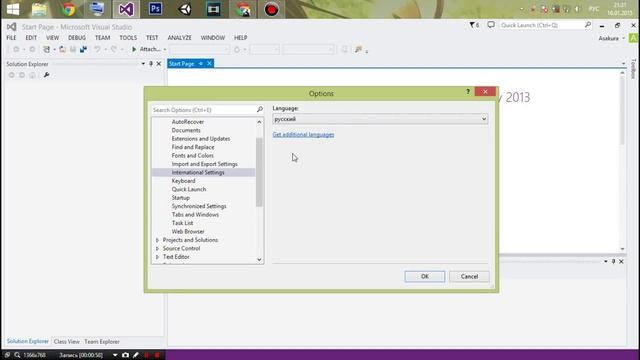
Task: Switch to the Team Explorer tab
Action: coord(102,342)
